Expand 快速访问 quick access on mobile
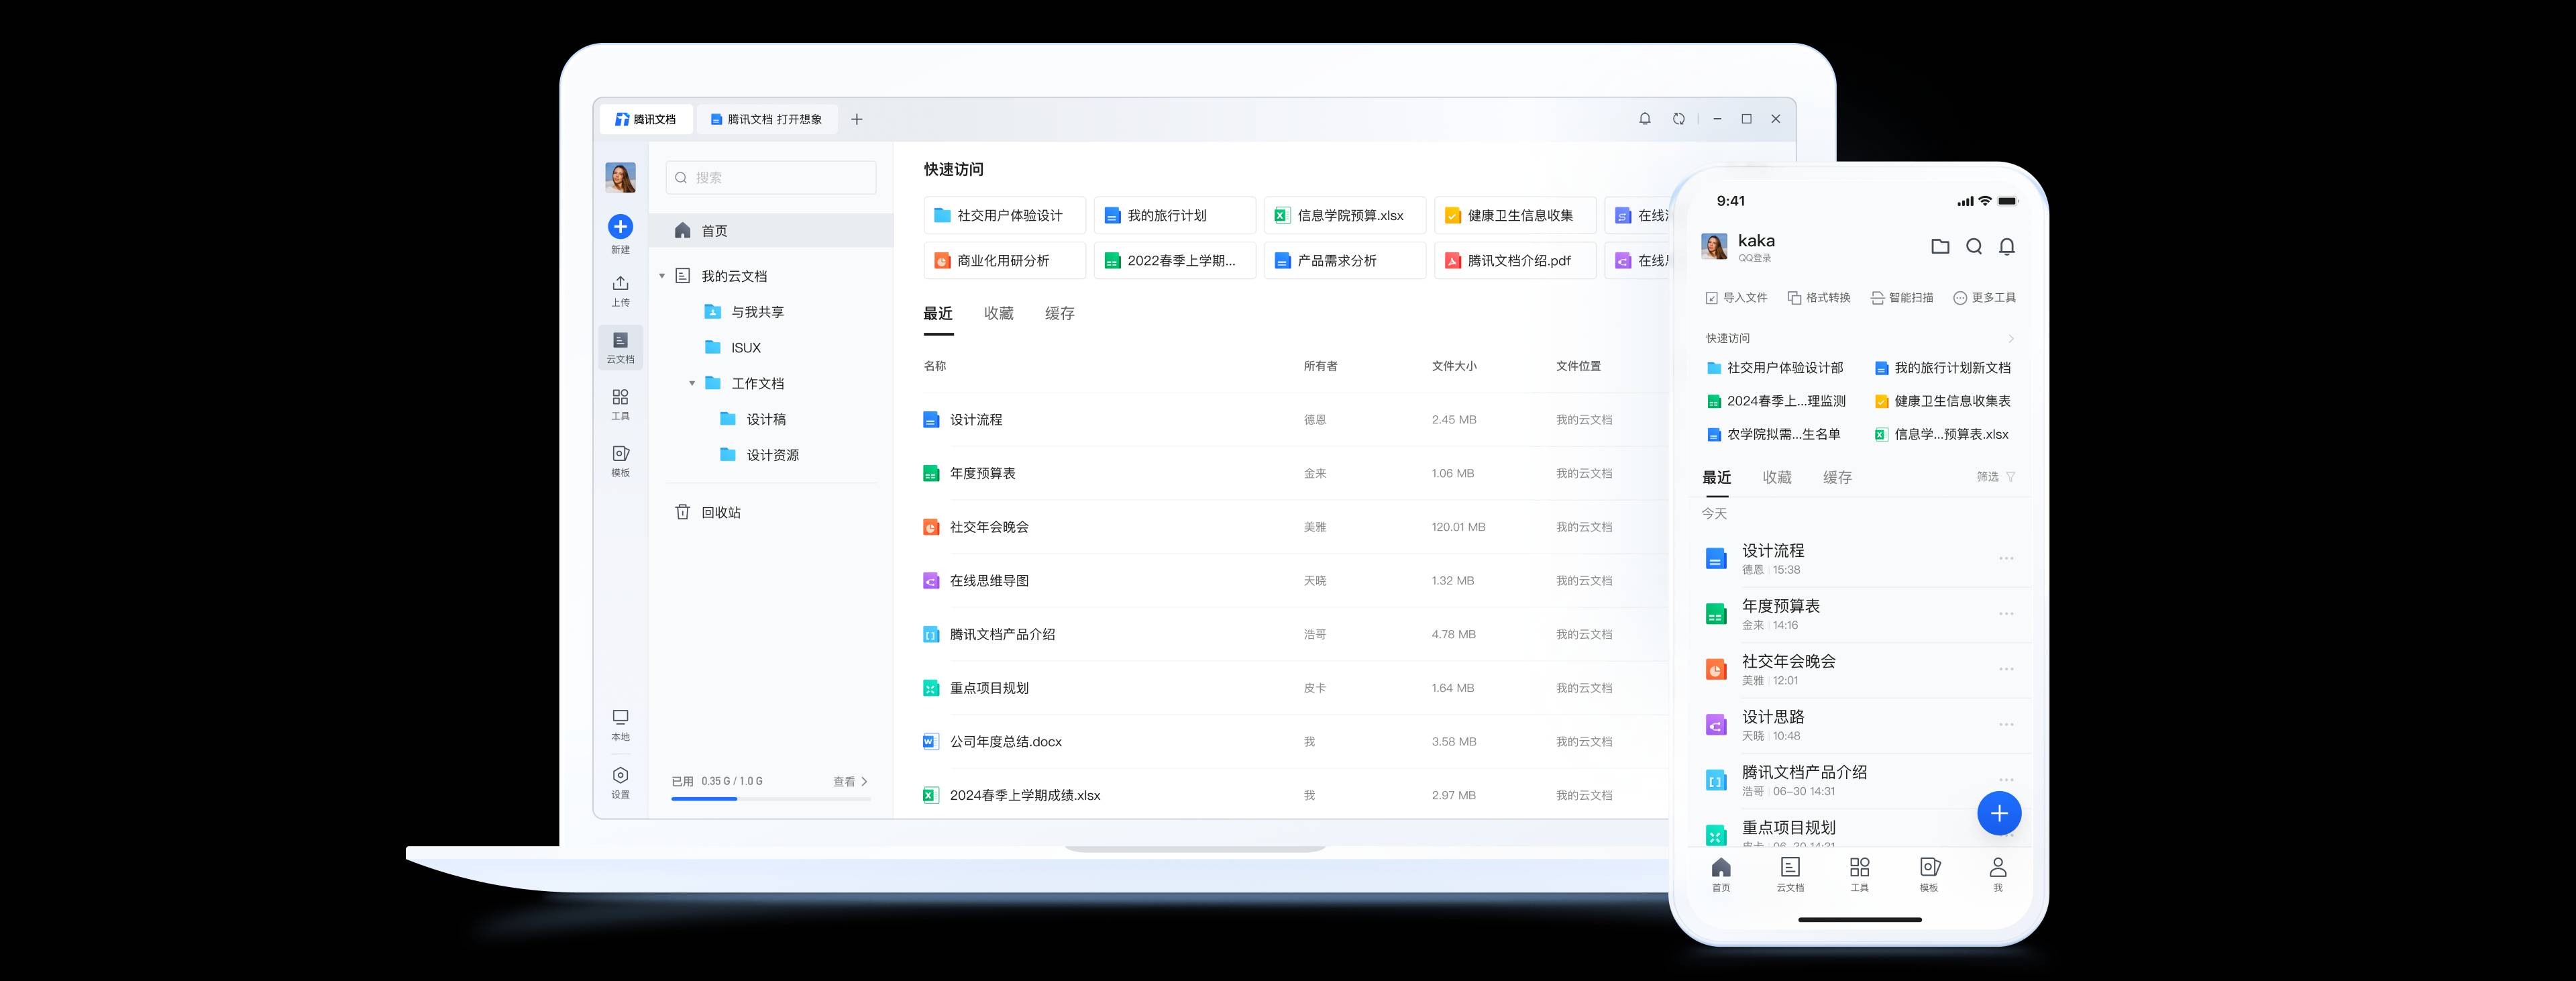The width and height of the screenshot is (2576, 981). coord(2013,338)
